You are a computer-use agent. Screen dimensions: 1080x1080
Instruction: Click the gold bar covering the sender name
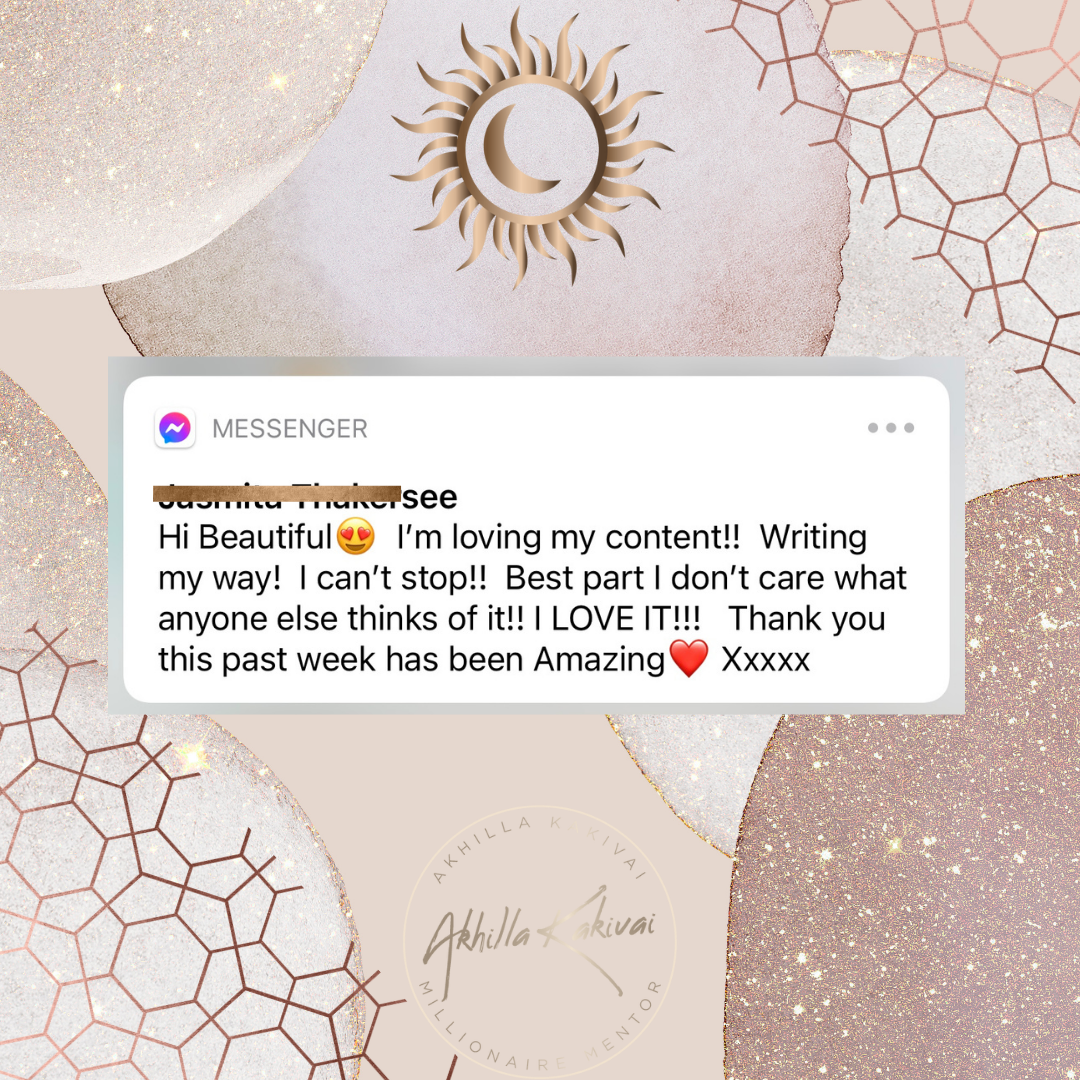pyautogui.click(x=277, y=494)
